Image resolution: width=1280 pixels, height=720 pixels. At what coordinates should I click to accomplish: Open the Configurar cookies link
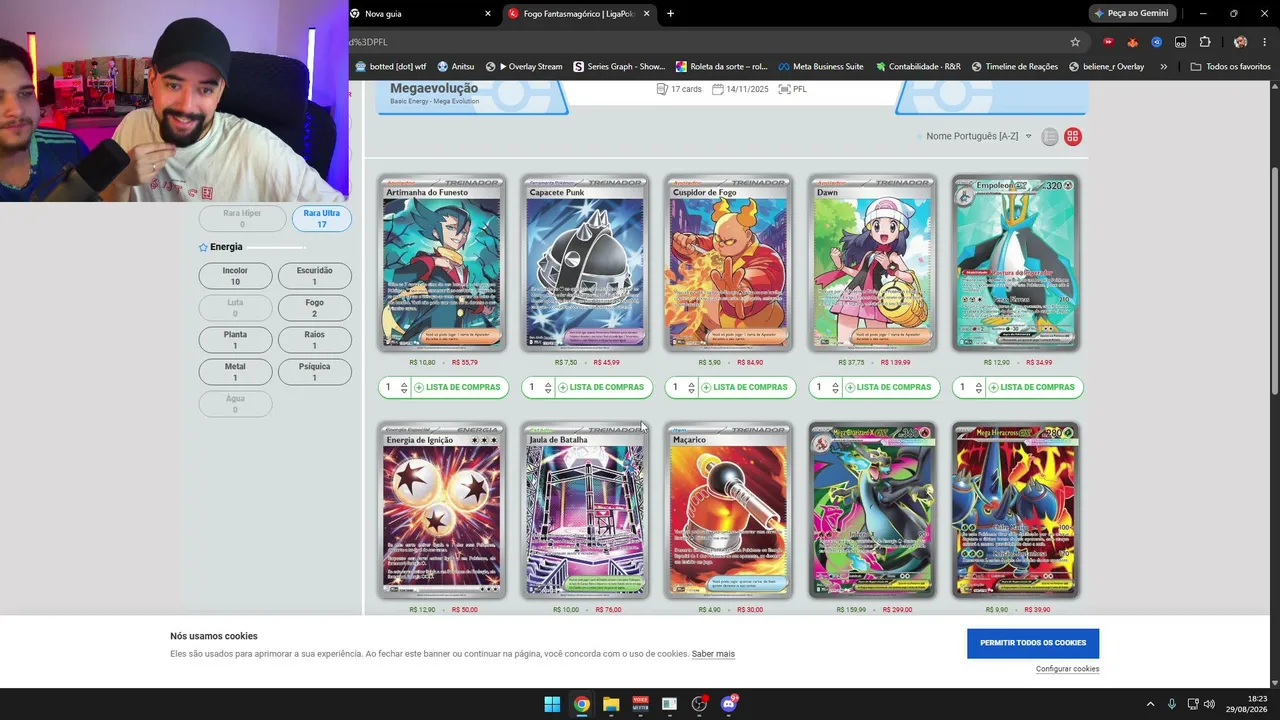point(1067,669)
